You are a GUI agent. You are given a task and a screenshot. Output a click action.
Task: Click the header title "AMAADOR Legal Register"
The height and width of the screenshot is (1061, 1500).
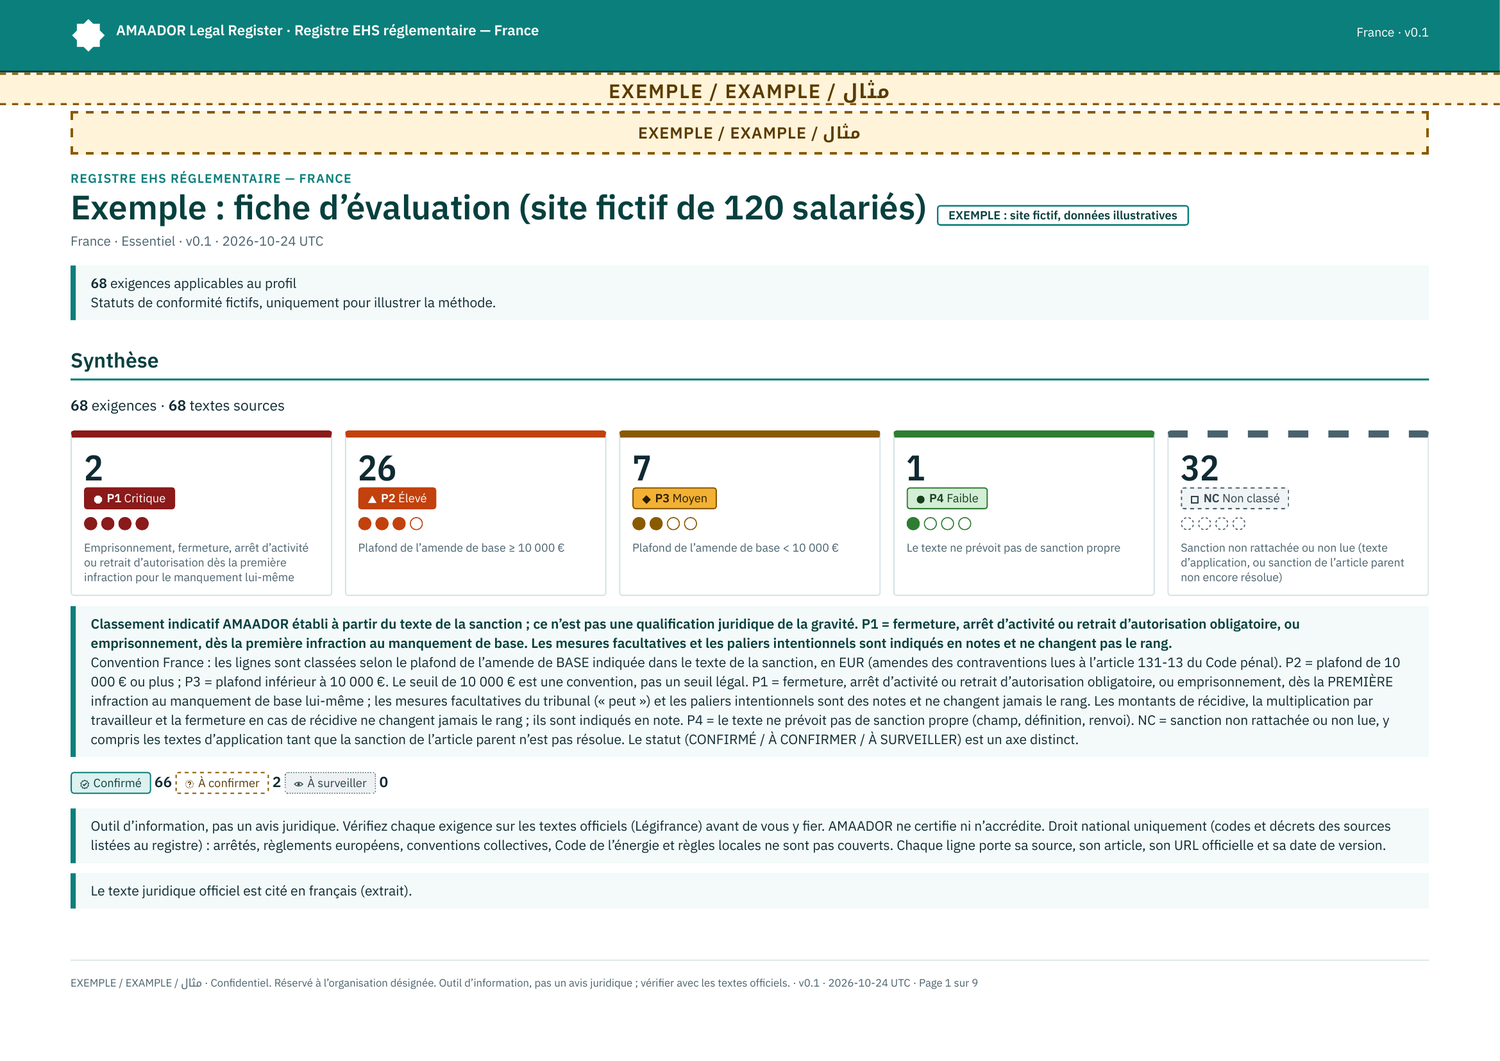click(x=199, y=31)
